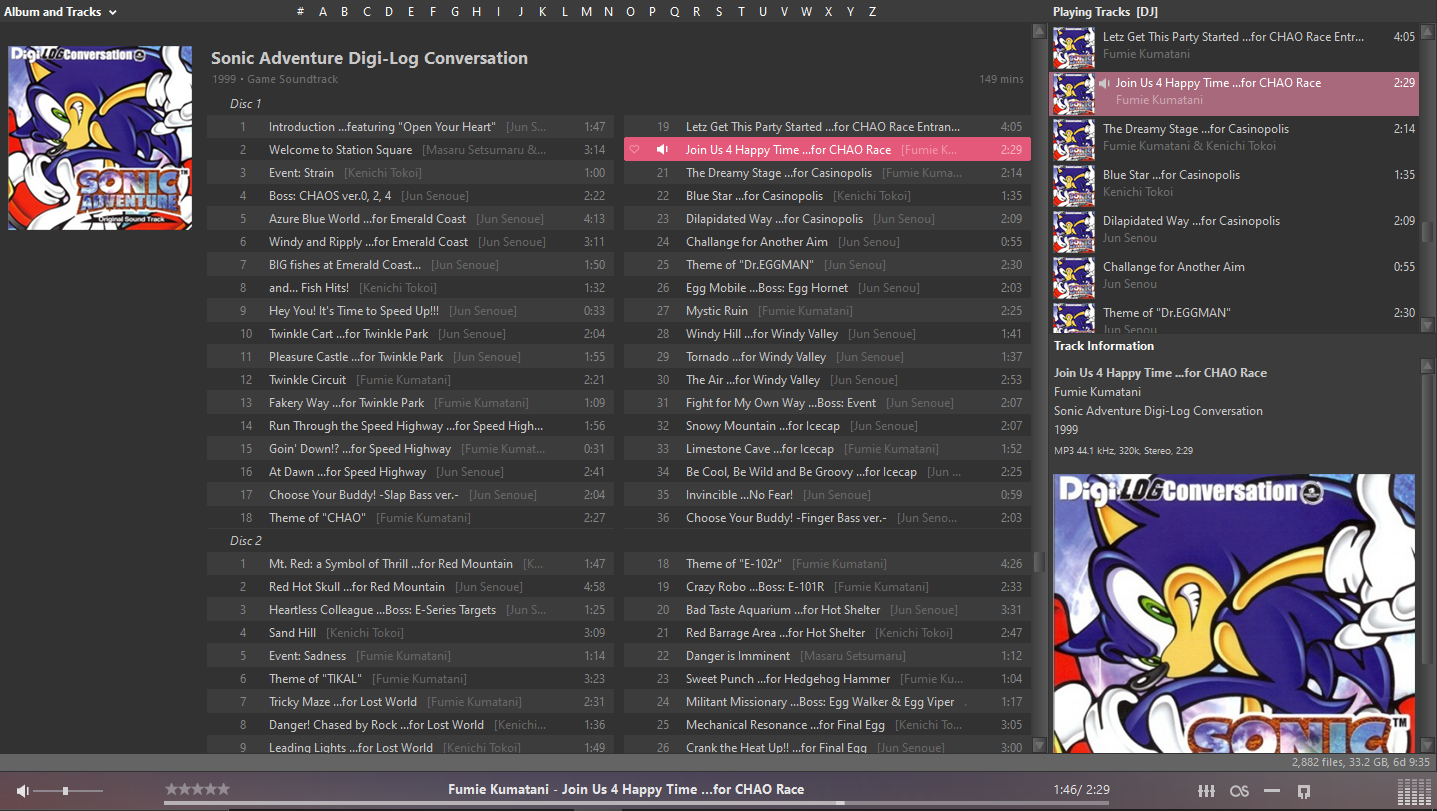Image resolution: width=1437 pixels, height=811 pixels.
Task: Click the now-playing title in player bar
Action: [626, 789]
